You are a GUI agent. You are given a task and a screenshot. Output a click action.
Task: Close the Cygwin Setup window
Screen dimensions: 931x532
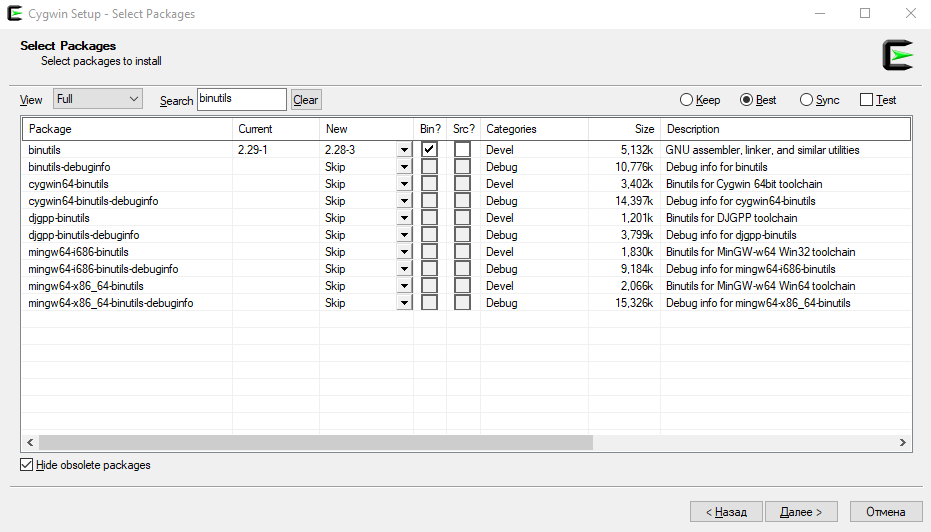pyautogui.click(x=911, y=13)
